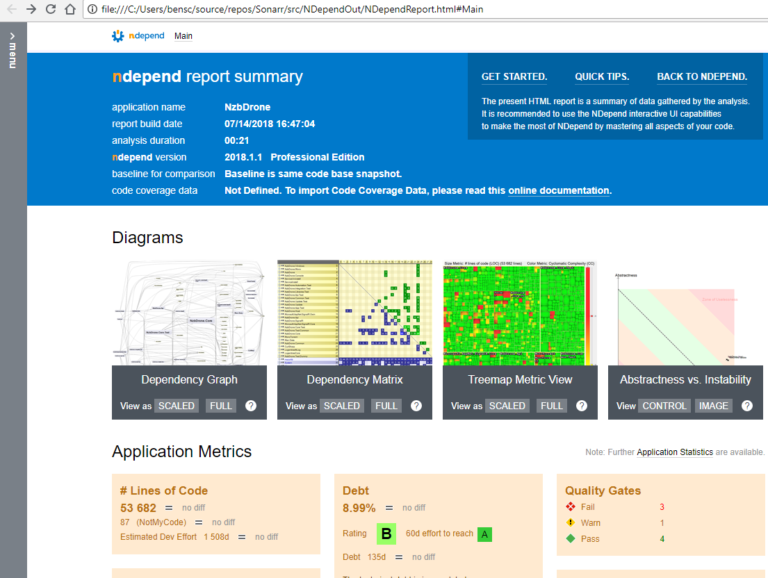Viewport: 768px width, 578px height.
Task: View Dependency Graph as SCALED
Action: pyautogui.click(x=176, y=406)
